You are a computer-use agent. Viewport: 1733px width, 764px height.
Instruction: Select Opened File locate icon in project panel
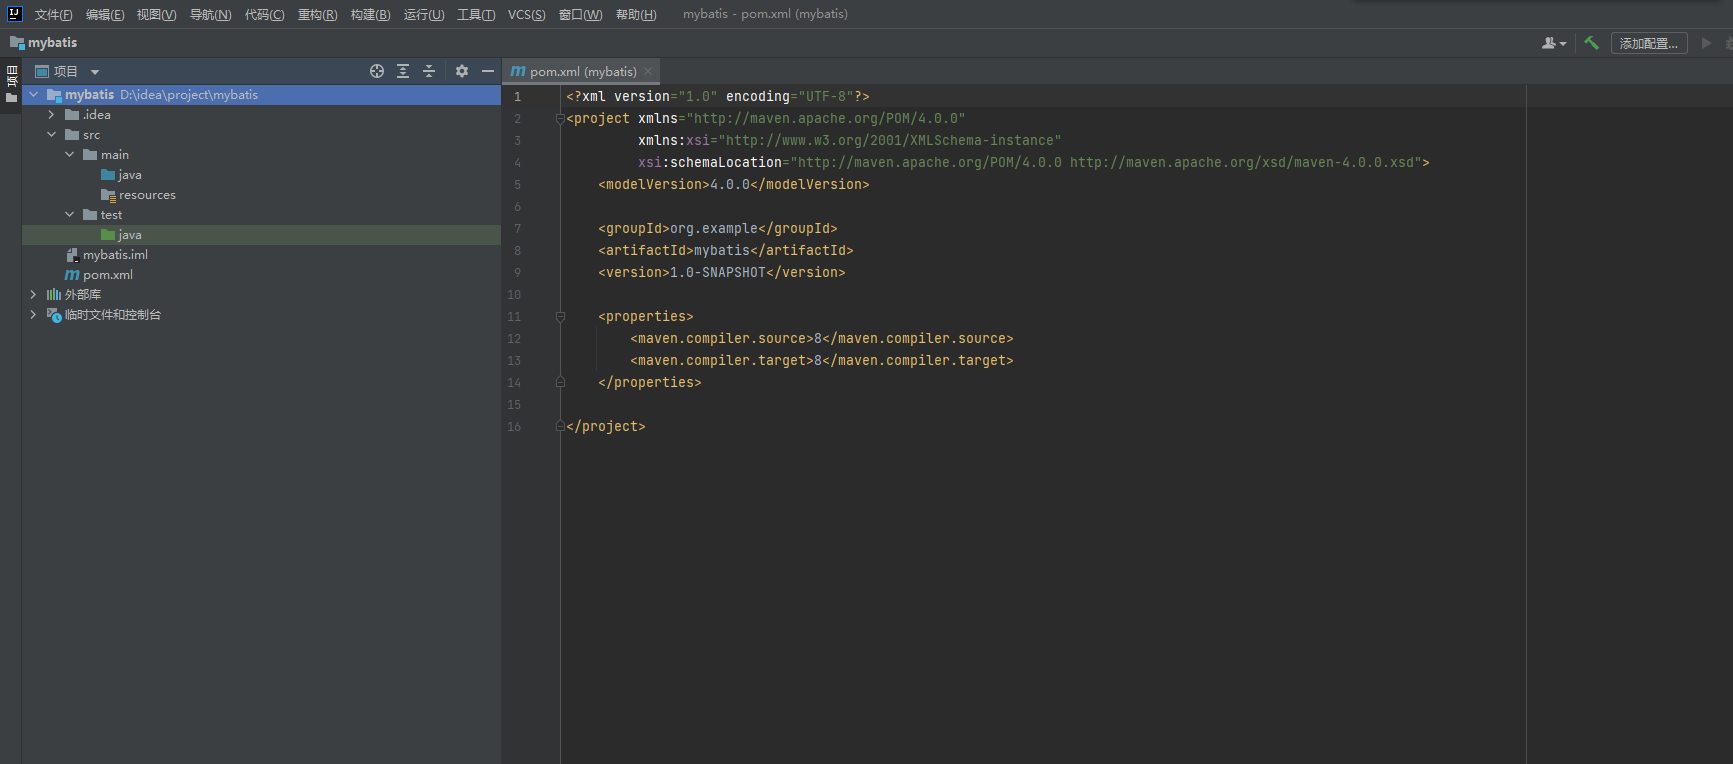(x=377, y=71)
